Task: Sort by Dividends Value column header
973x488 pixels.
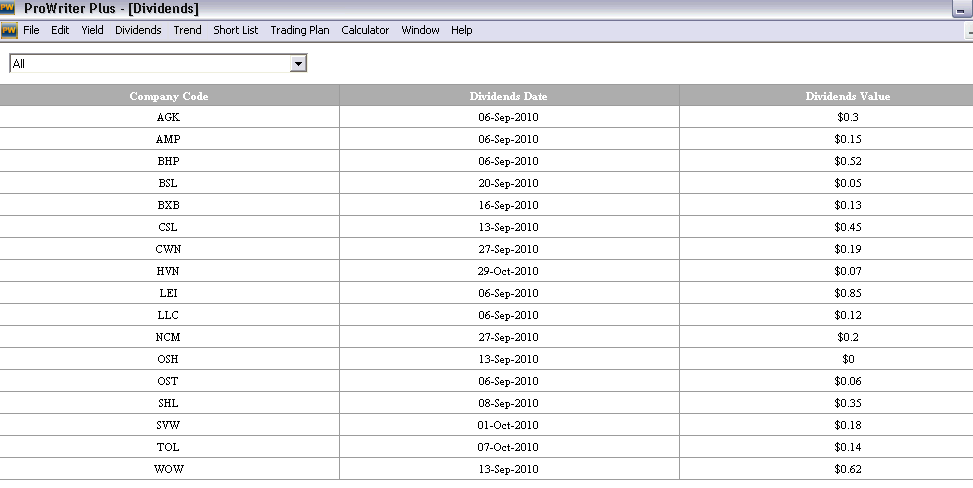Action: click(848, 96)
